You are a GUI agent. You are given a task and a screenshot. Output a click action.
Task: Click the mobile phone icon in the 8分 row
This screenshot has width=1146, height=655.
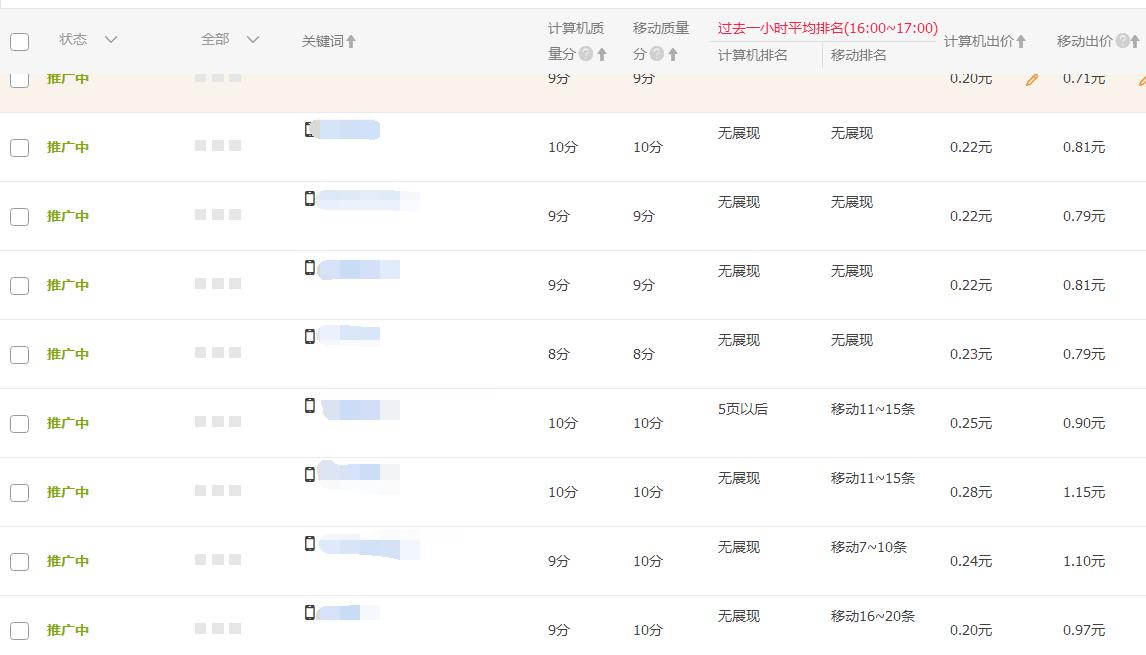click(x=310, y=337)
